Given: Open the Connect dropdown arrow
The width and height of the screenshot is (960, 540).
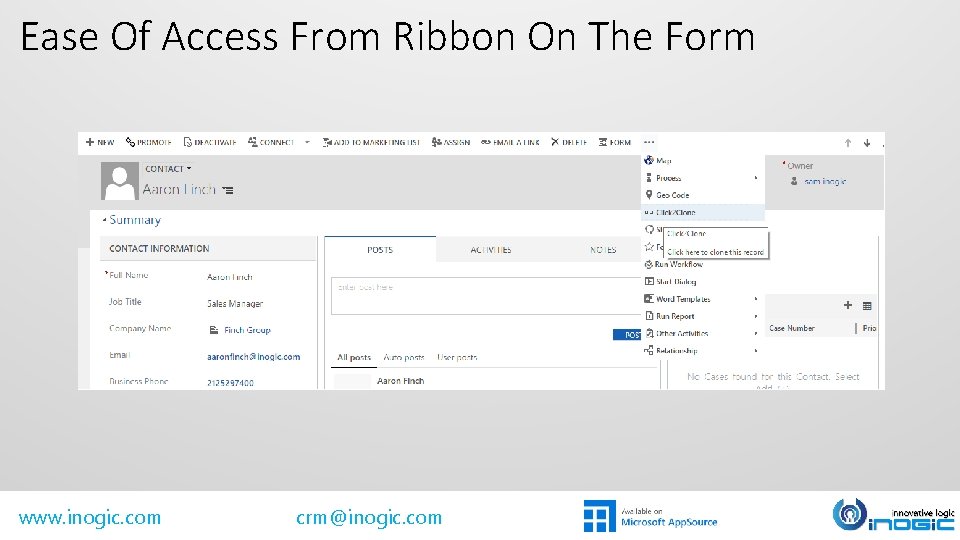Looking at the screenshot, I should point(307,142).
